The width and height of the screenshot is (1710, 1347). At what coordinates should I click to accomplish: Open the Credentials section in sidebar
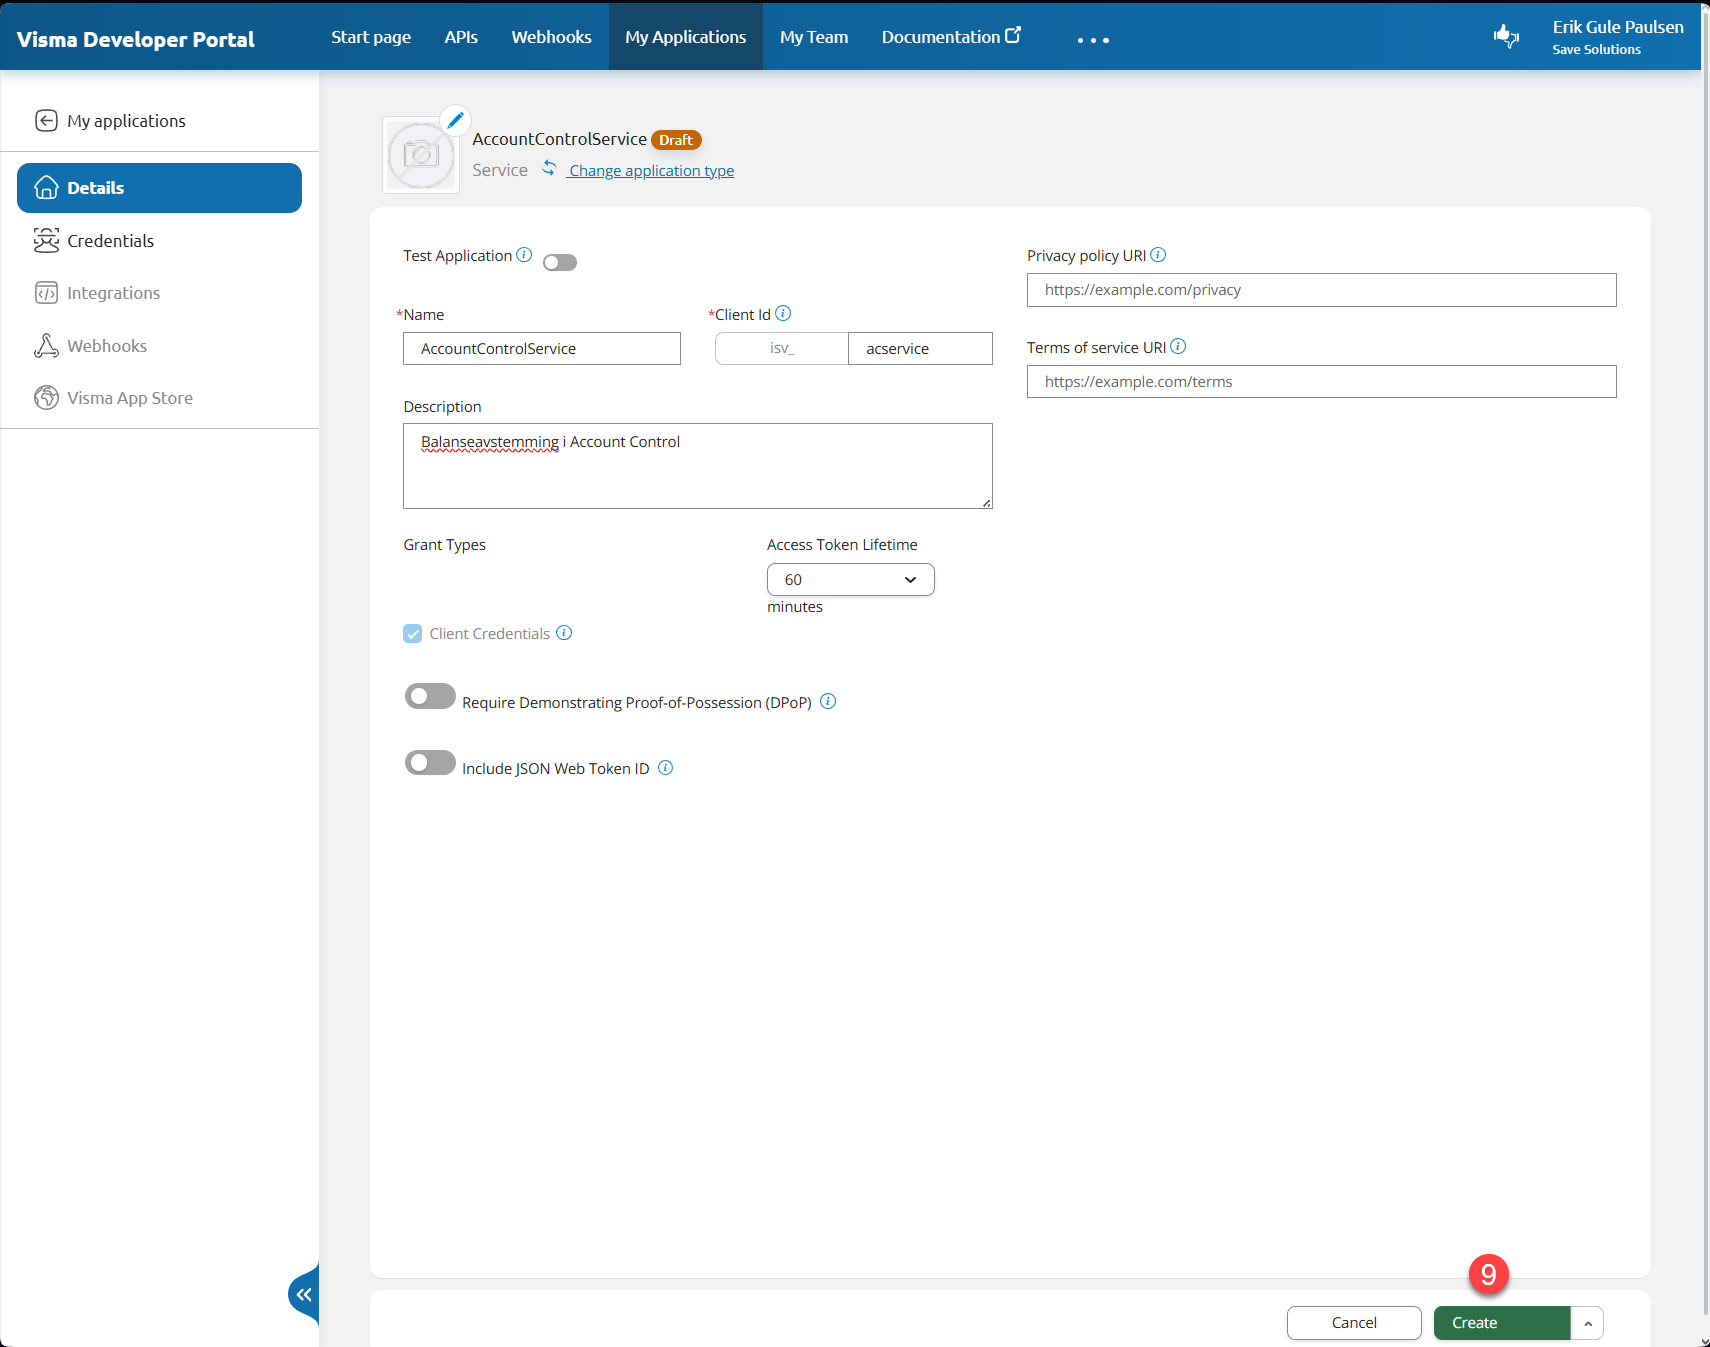pos(110,241)
